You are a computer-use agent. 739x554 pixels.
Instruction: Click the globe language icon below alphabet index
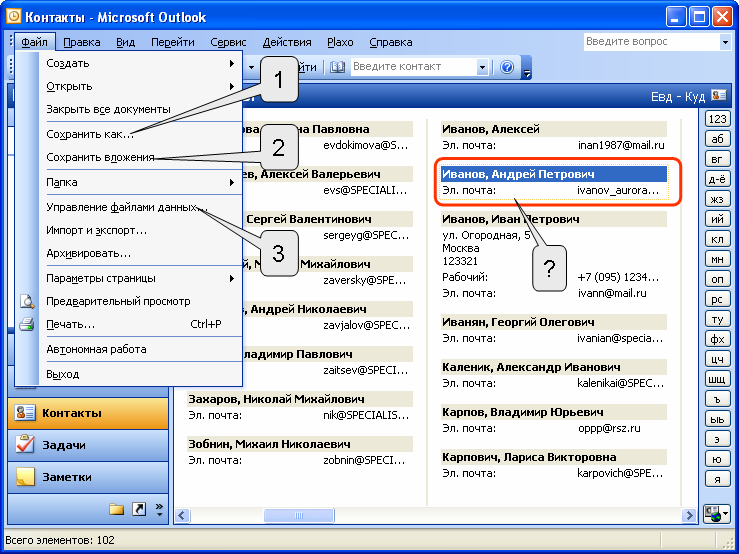(x=716, y=513)
